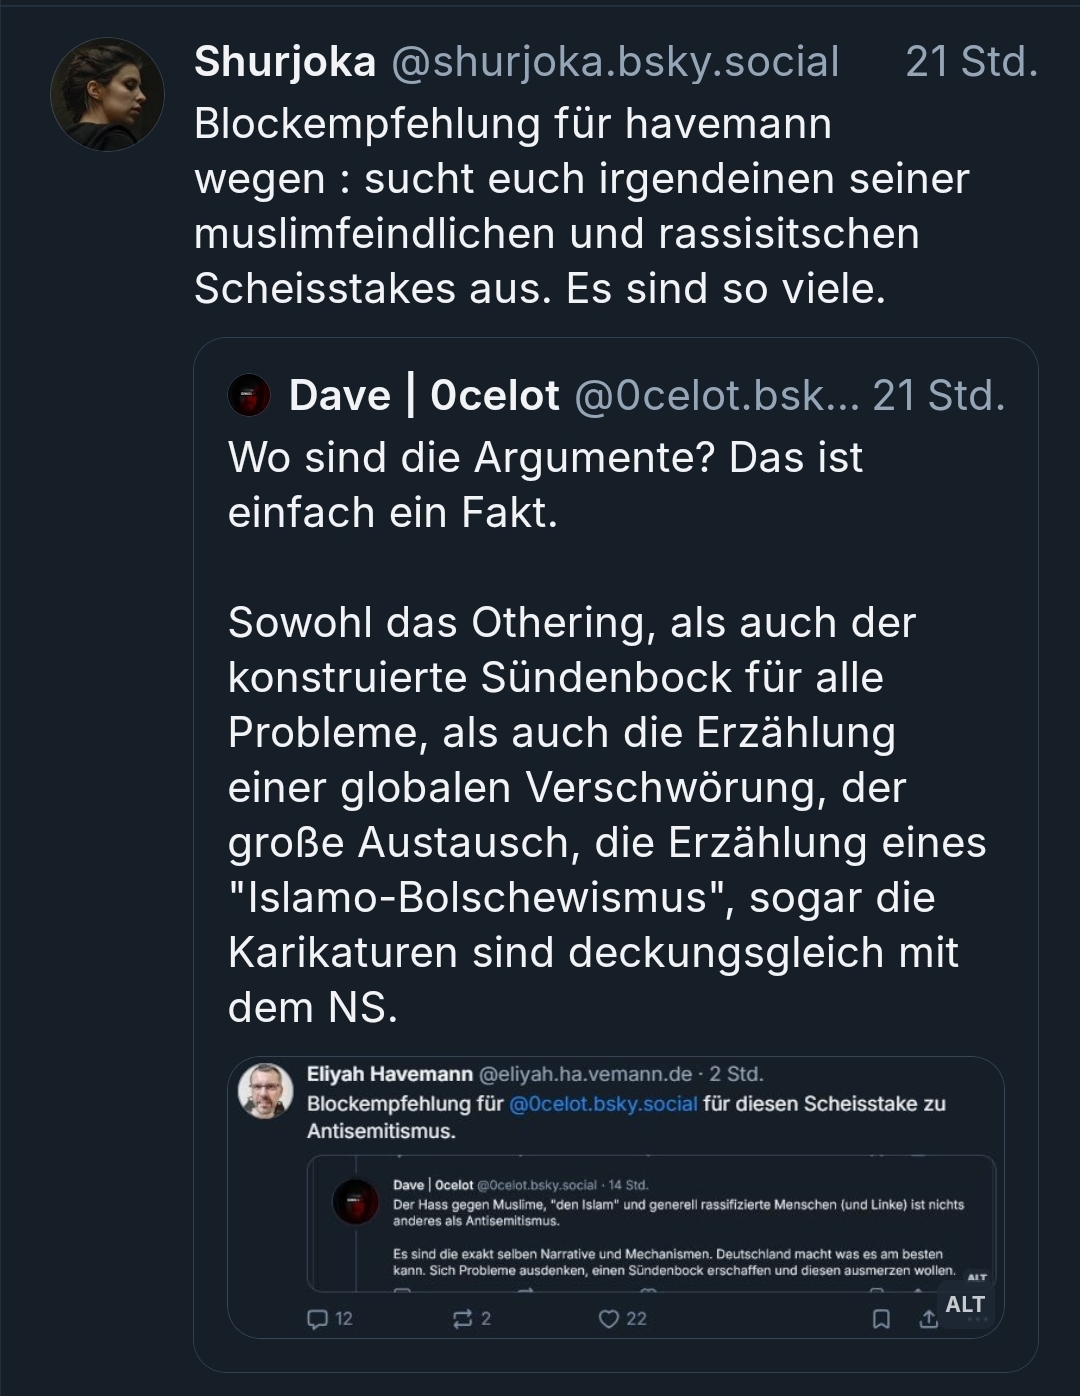Click the repost arrows icon with 2
The width and height of the screenshot is (1080, 1396).
click(462, 1319)
